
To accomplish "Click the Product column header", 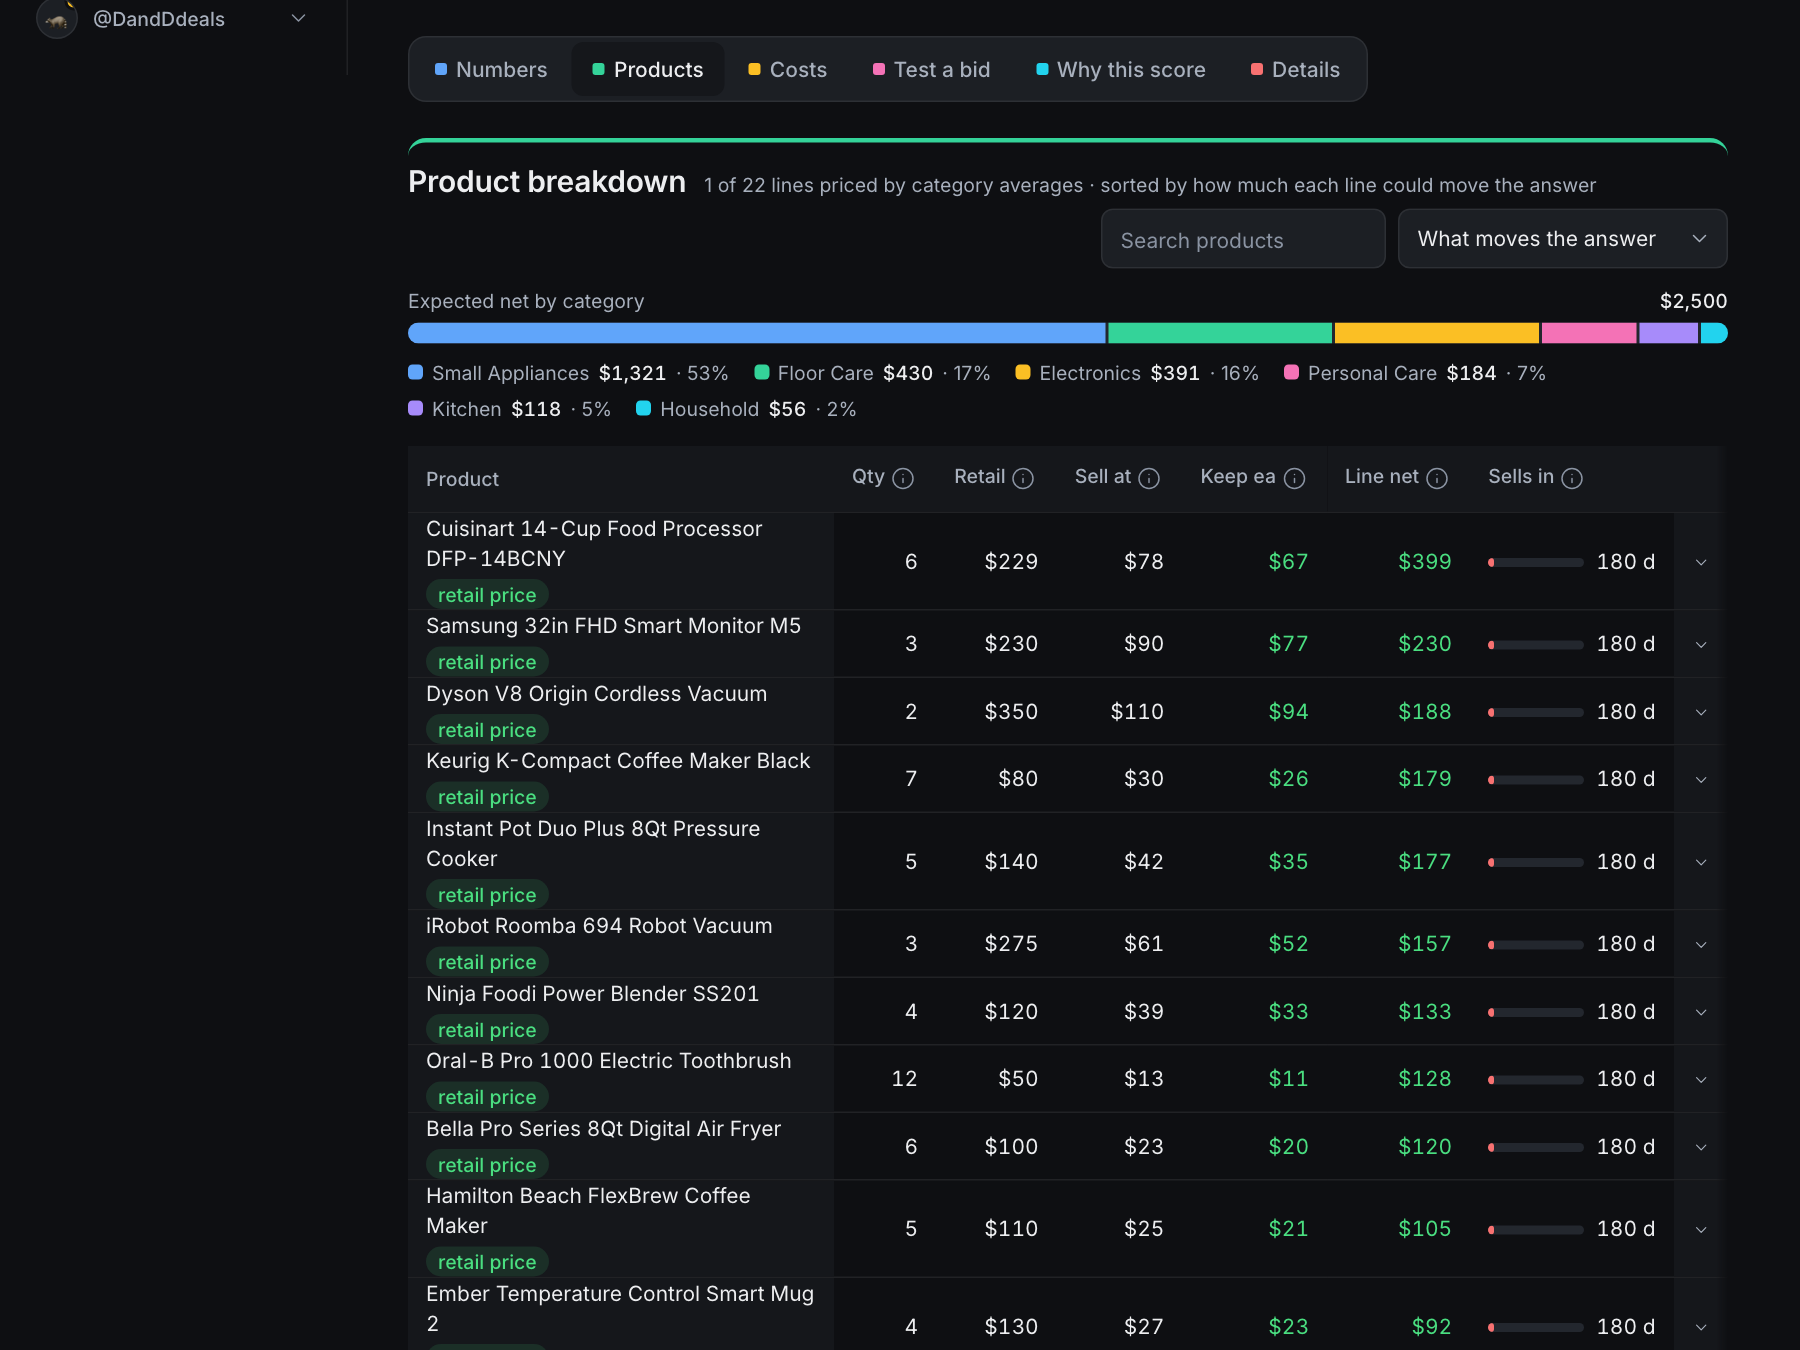I will click(462, 479).
